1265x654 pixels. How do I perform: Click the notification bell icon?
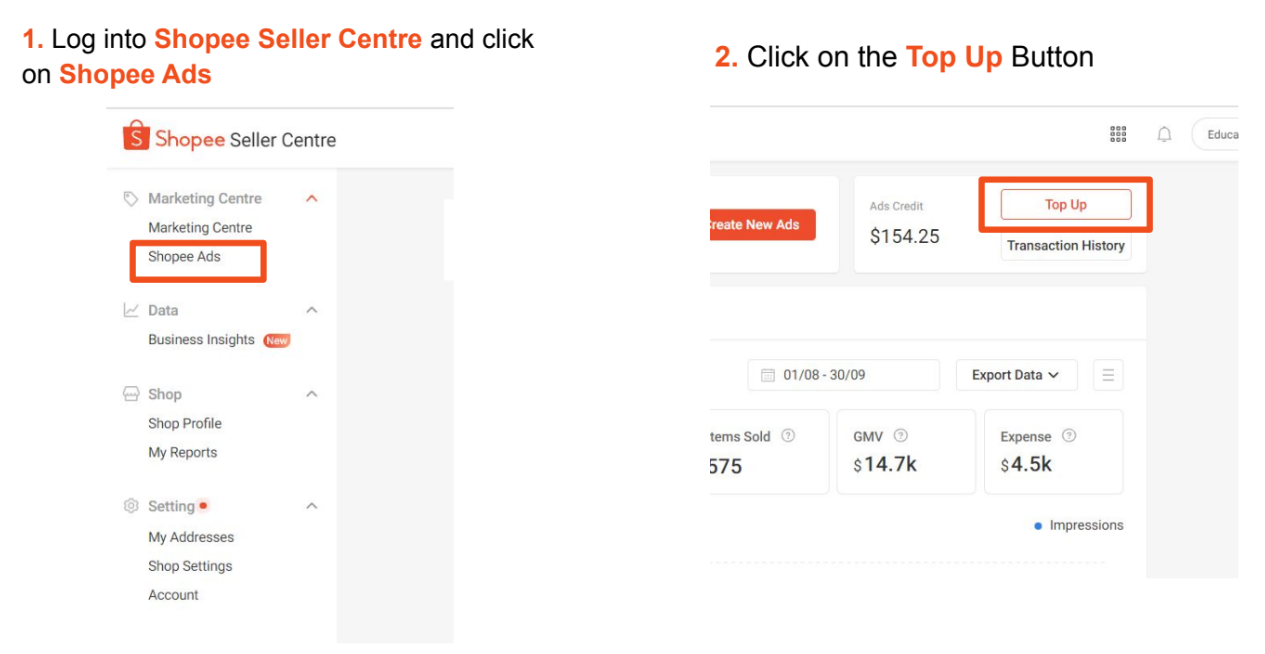click(x=1163, y=133)
